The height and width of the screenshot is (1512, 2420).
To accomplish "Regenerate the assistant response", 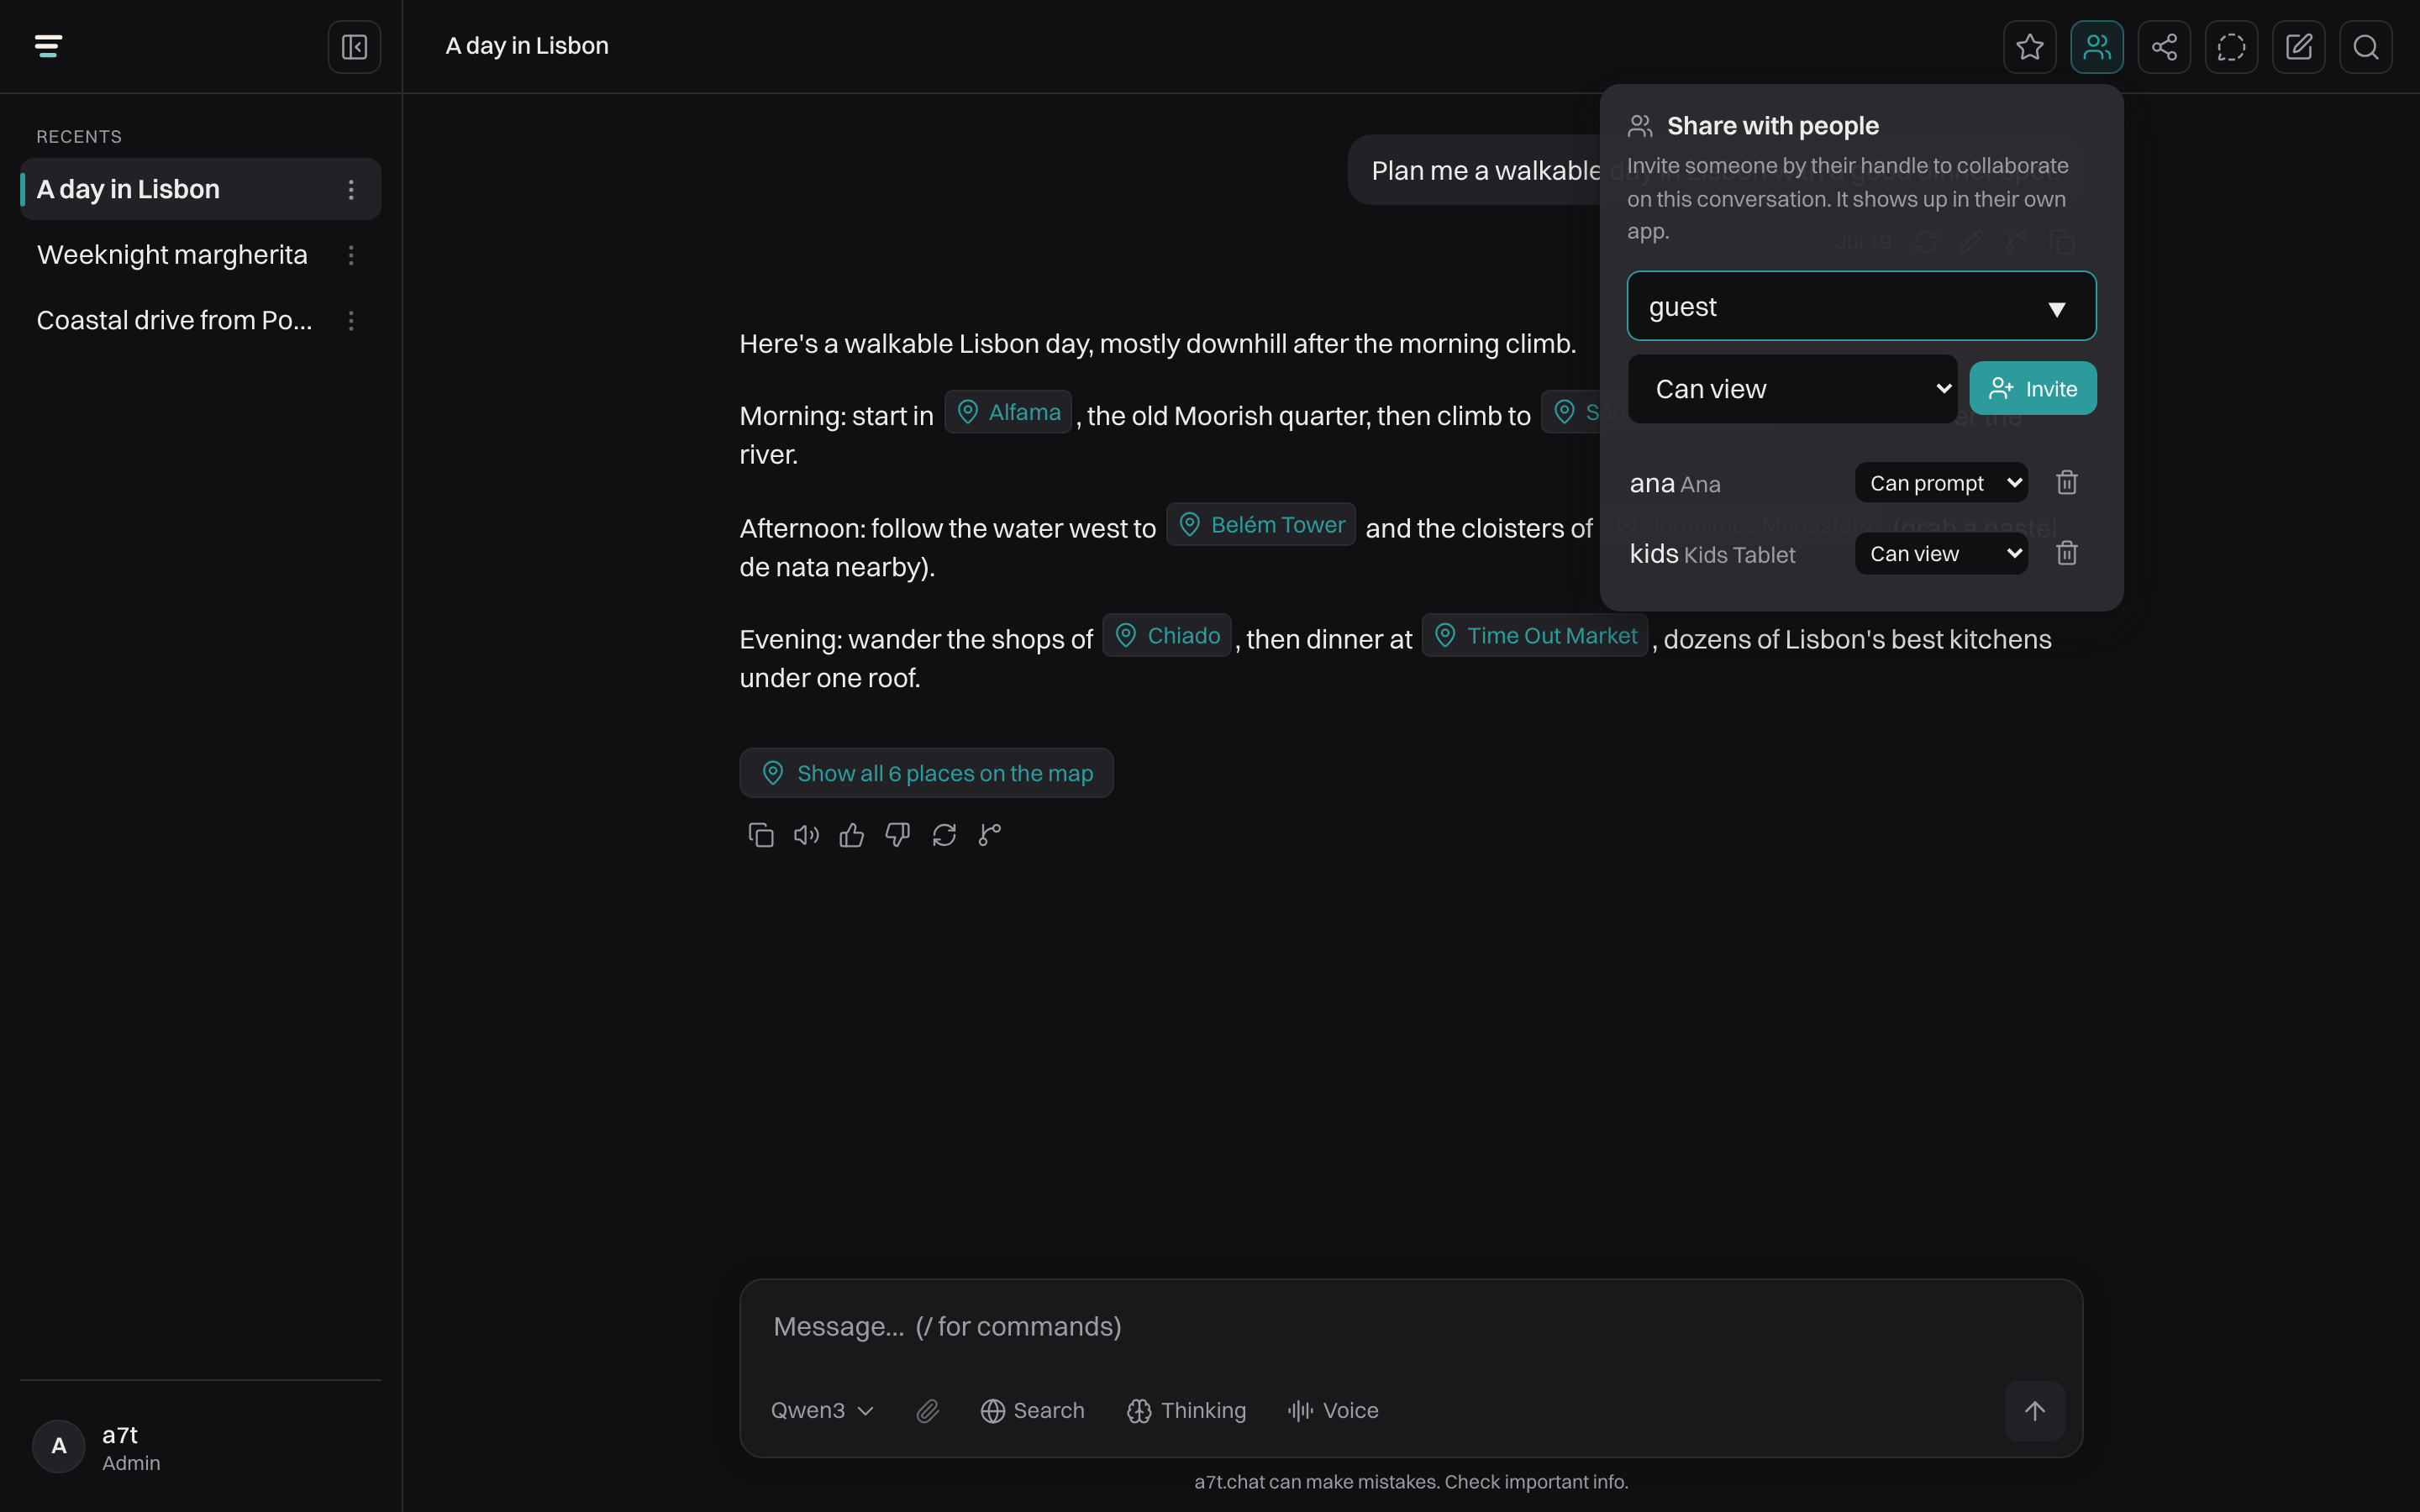I will tap(944, 835).
